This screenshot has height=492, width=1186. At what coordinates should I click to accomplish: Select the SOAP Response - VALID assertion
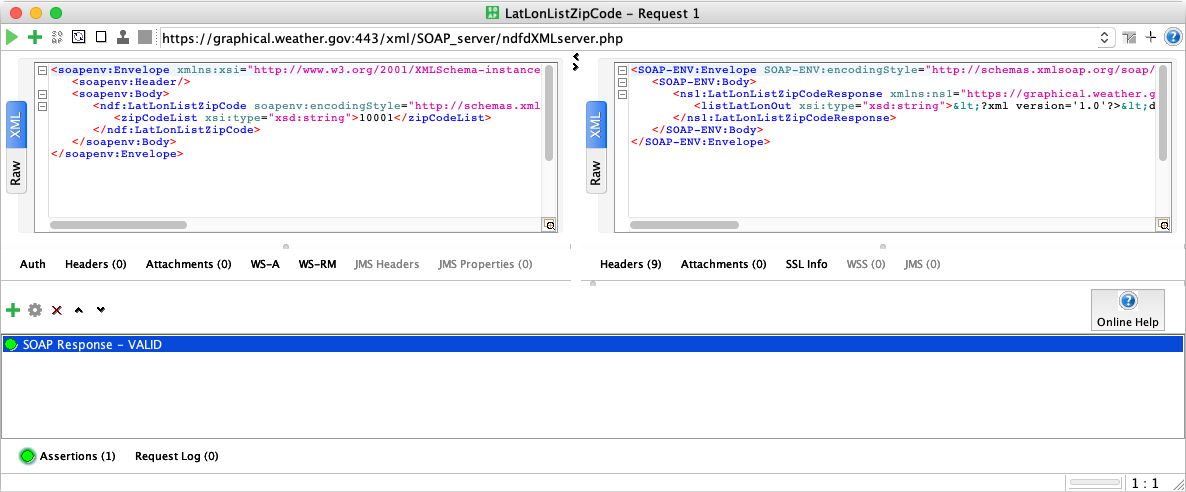coord(92,344)
